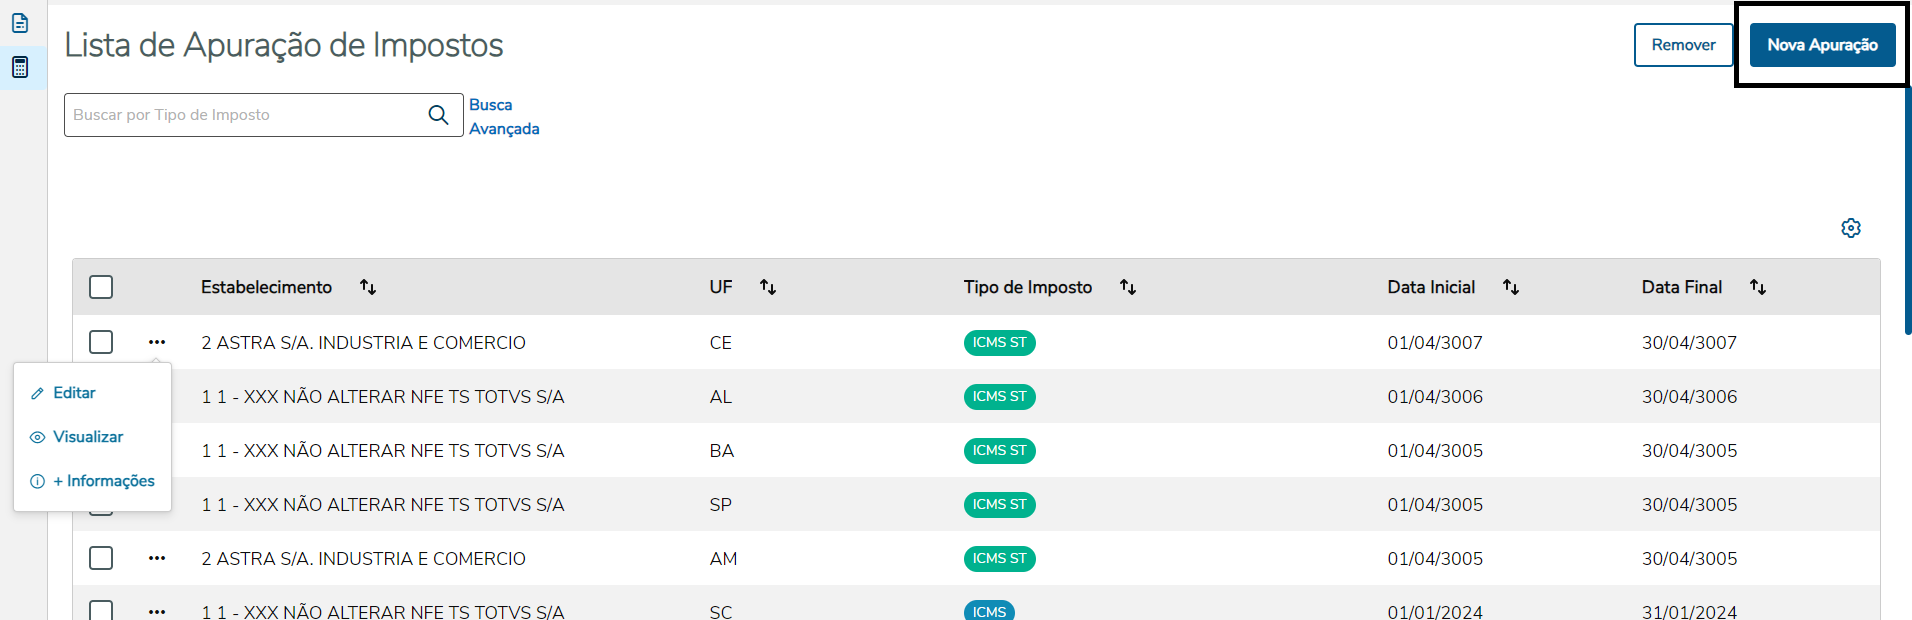Sort by Estabelecimento column arrows
This screenshot has width=1912, height=620.
(368, 287)
